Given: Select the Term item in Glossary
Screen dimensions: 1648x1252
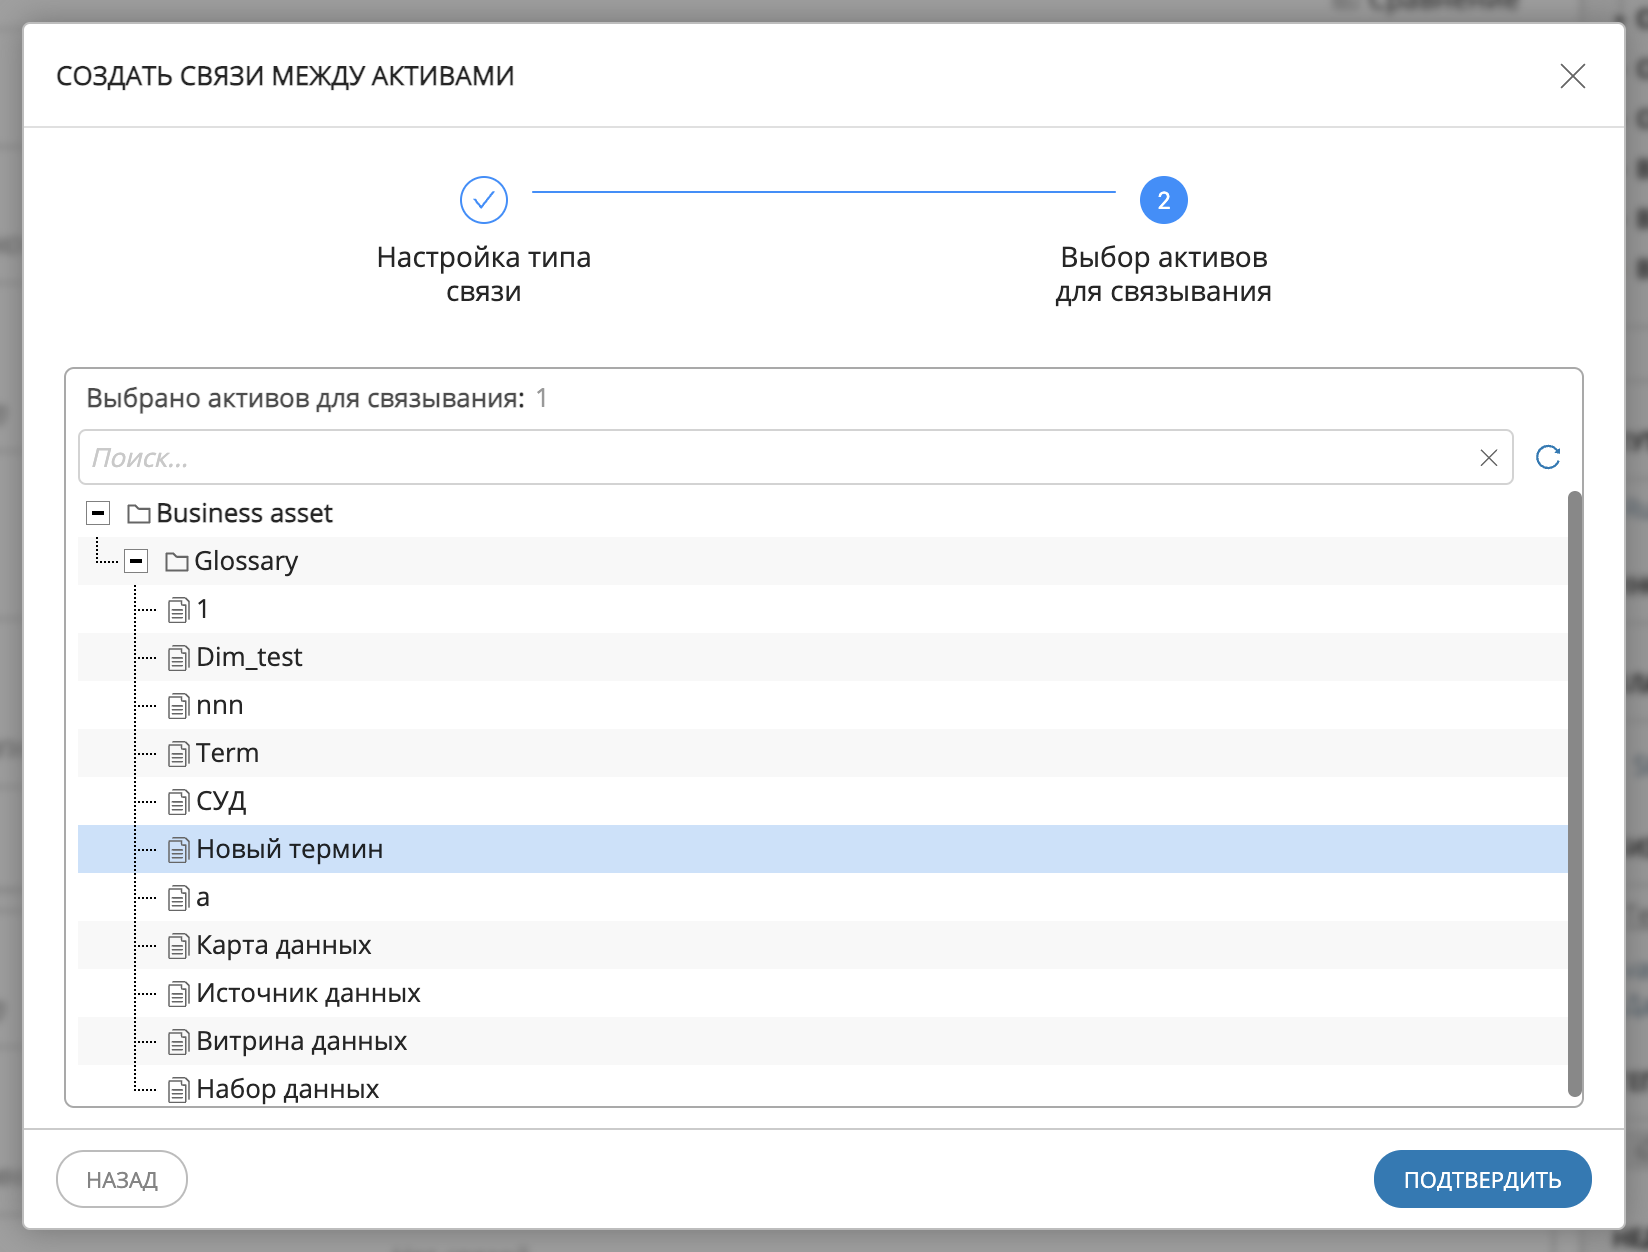Looking at the screenshot, I should pos(227,753).
